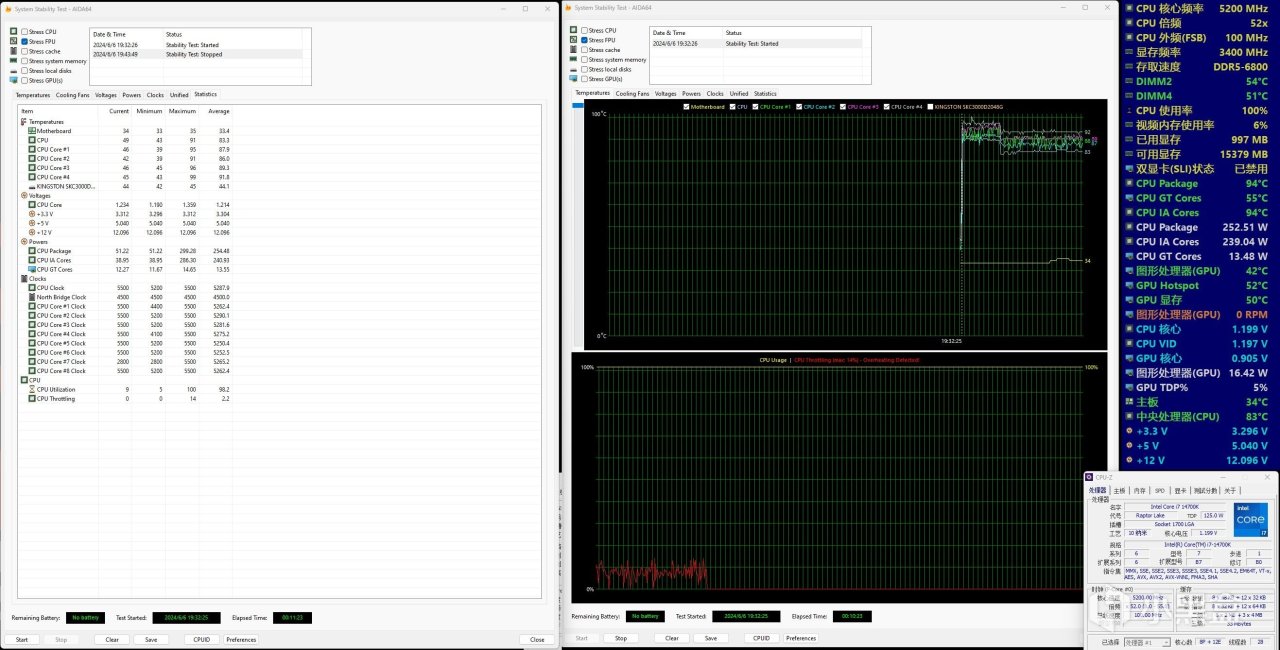Click the 'Maximum' column header in statistics
Screen dimensions: 1280x650
[x=182, y=111]
